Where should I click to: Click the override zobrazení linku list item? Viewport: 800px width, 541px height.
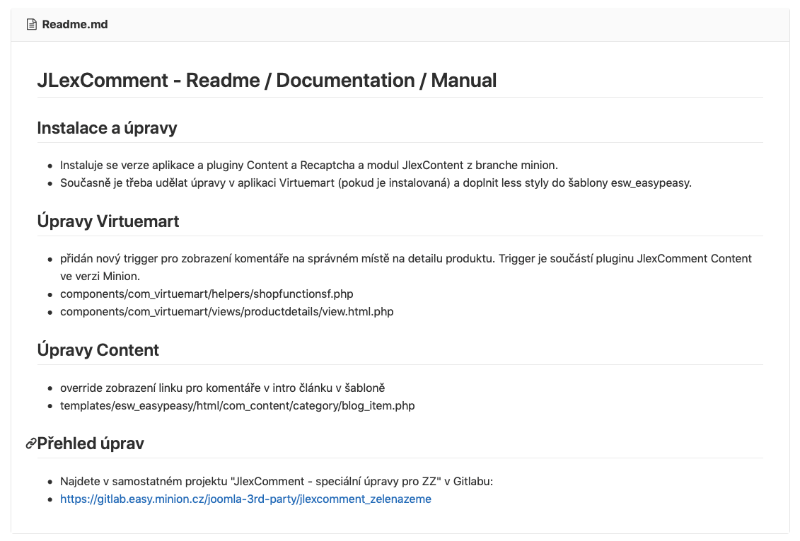click(222, 388)
